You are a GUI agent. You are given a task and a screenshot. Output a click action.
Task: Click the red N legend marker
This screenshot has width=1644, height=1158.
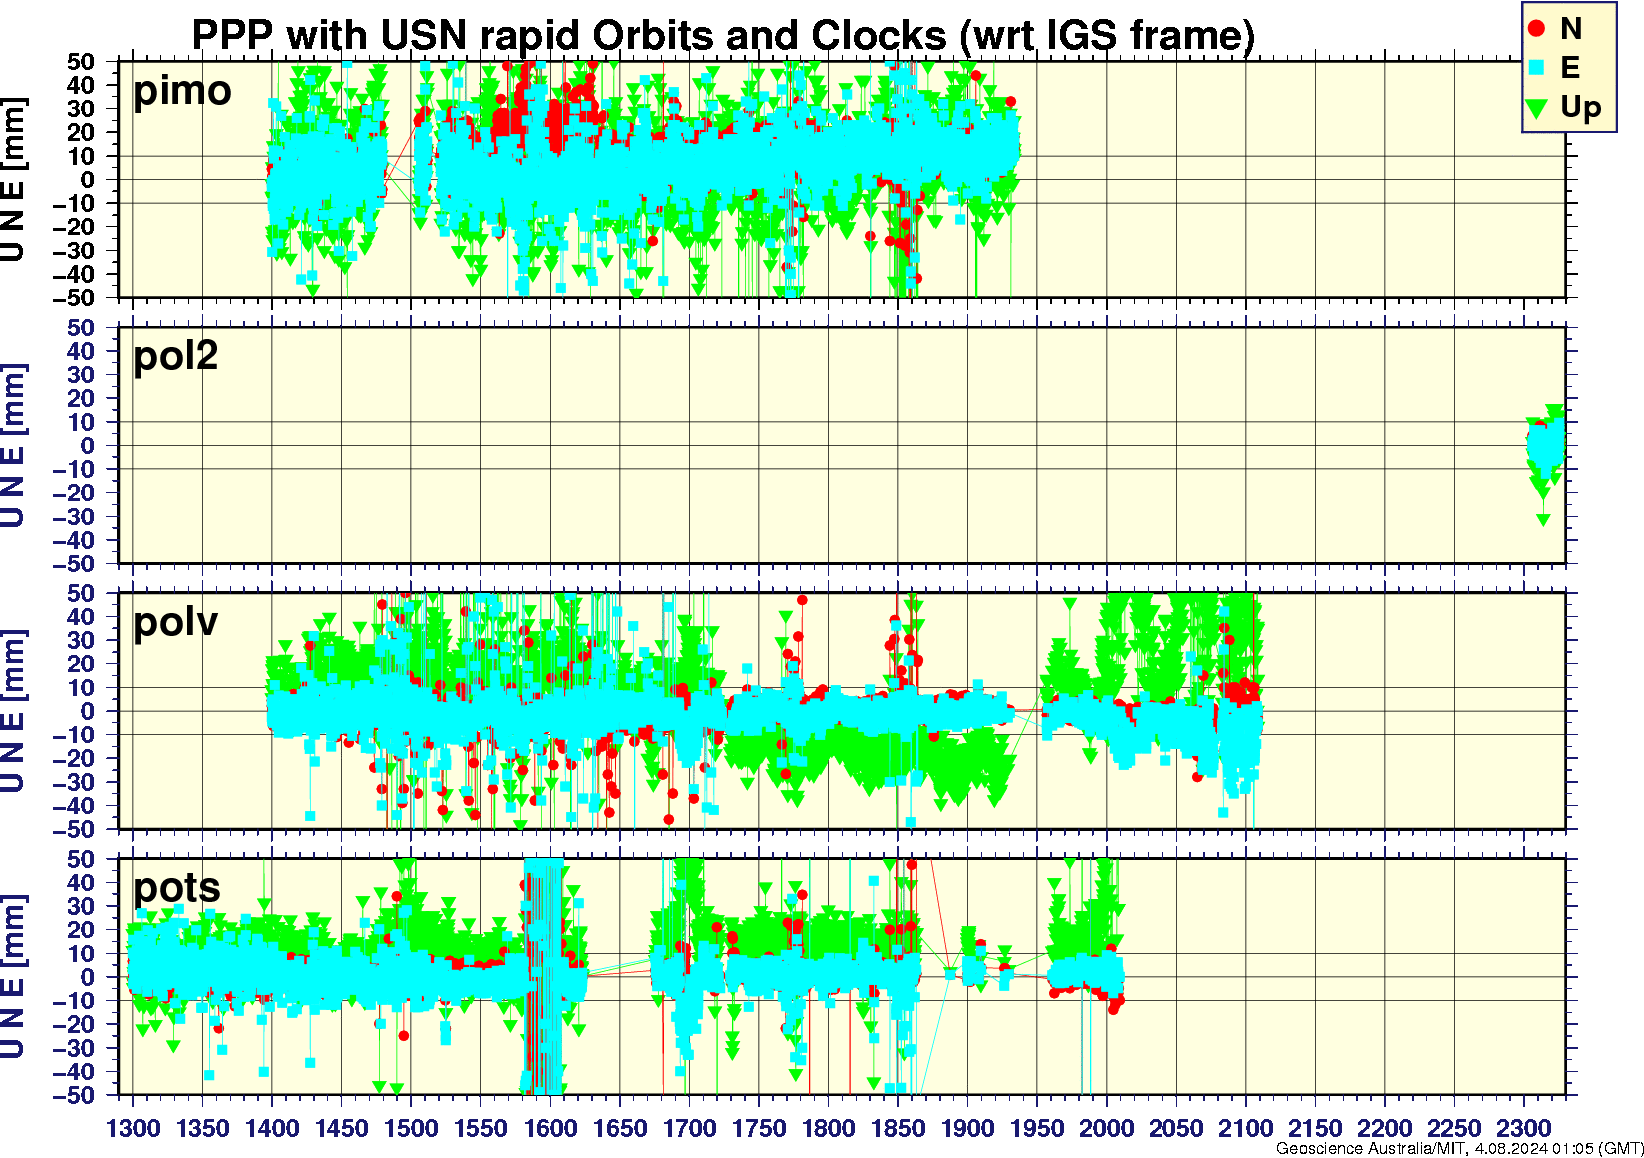pyautogui.click(x=1537, y=29)
